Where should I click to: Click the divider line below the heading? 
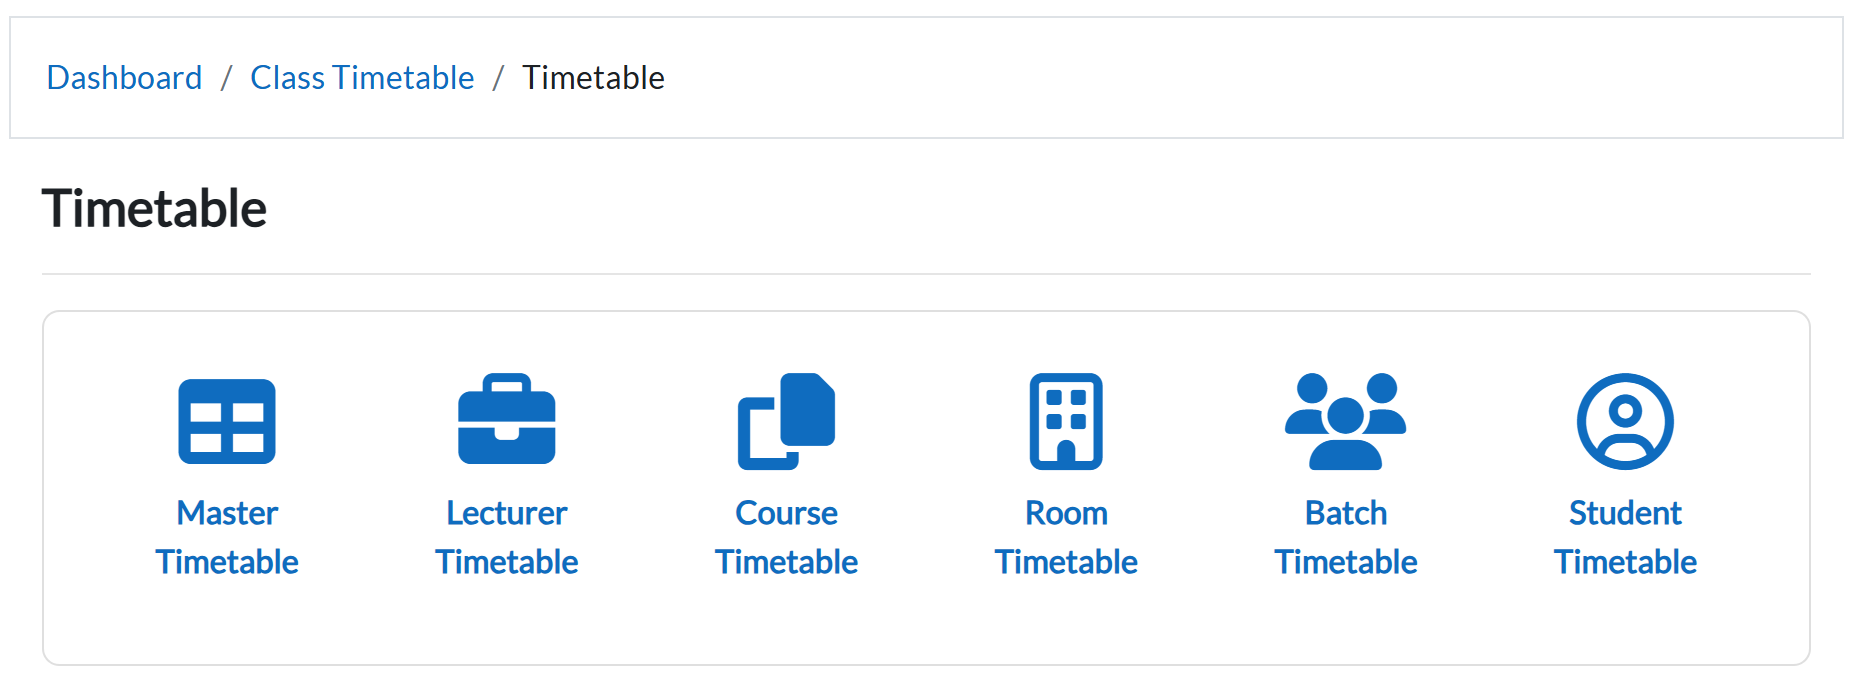click(926, 274)
